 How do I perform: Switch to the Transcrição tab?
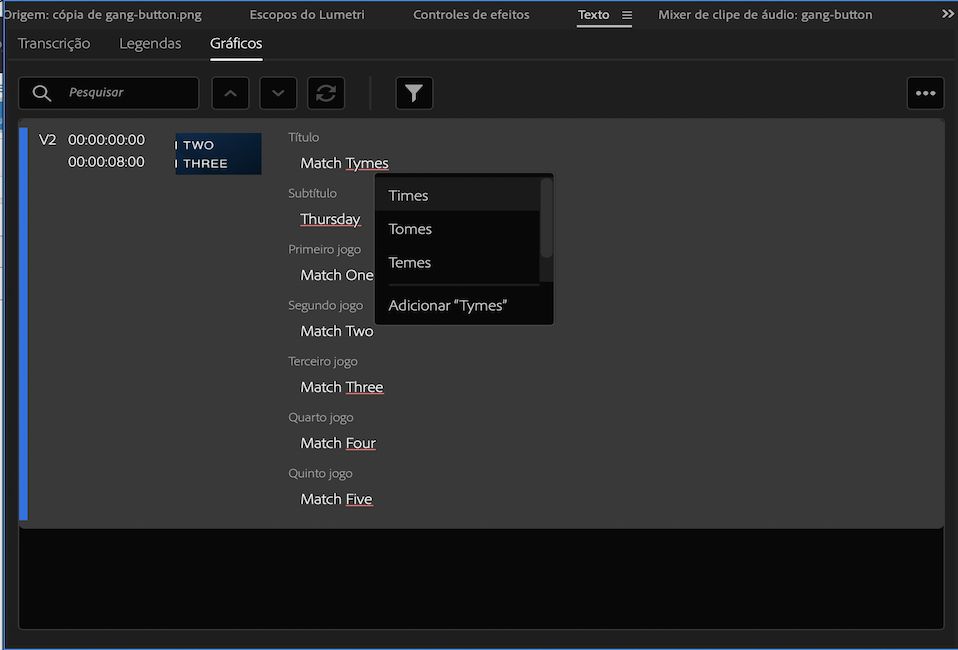click(54, 43)
